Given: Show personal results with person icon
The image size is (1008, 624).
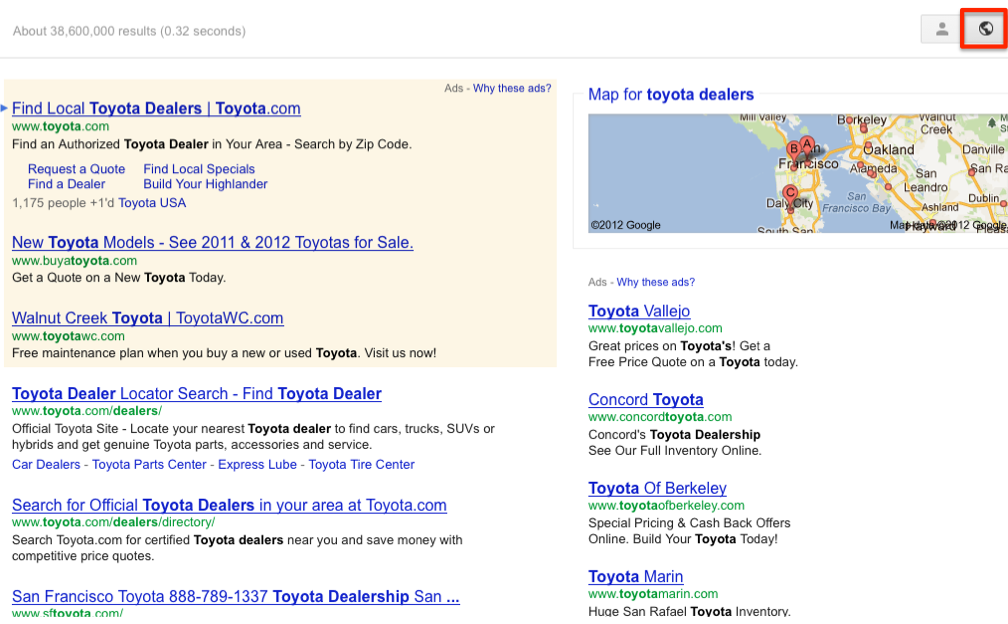Looking at the screenshot, I should [x=941, y=30].
